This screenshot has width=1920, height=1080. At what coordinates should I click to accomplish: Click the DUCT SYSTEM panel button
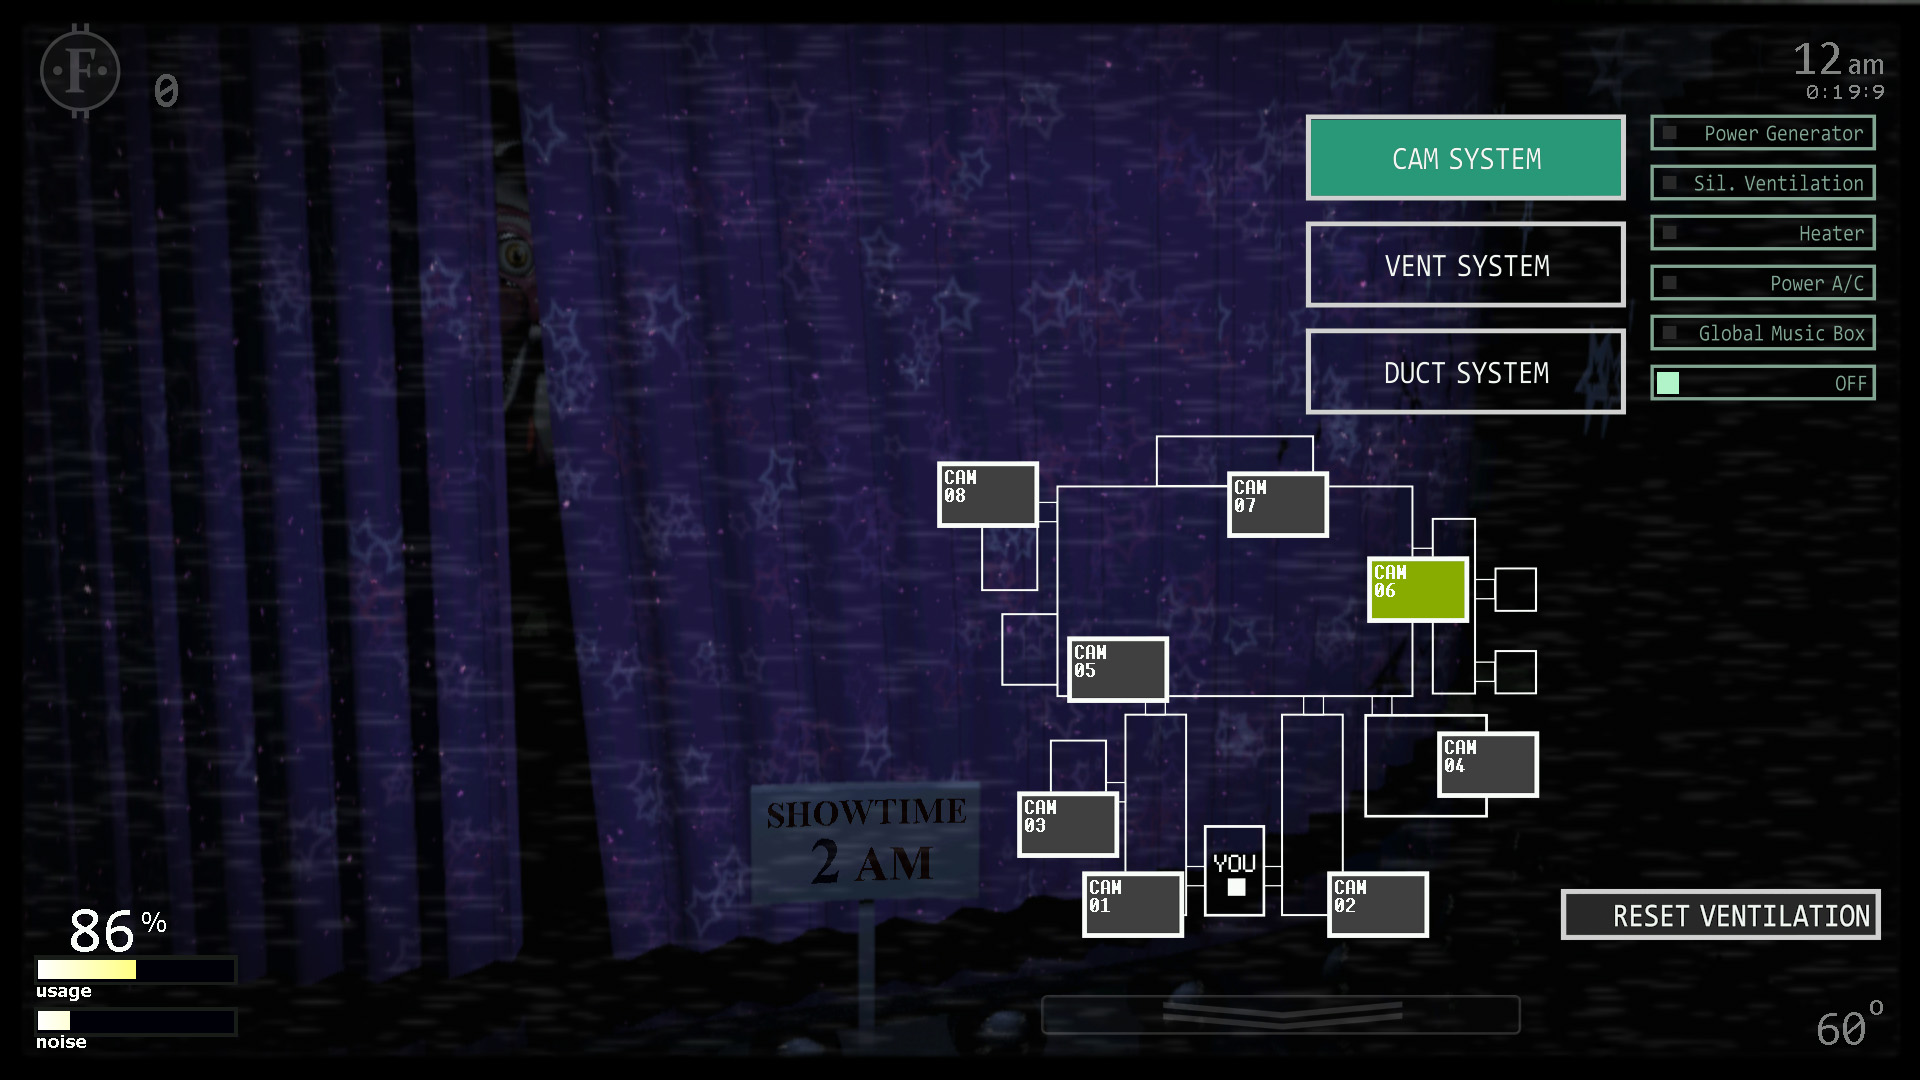point(1466,373)
